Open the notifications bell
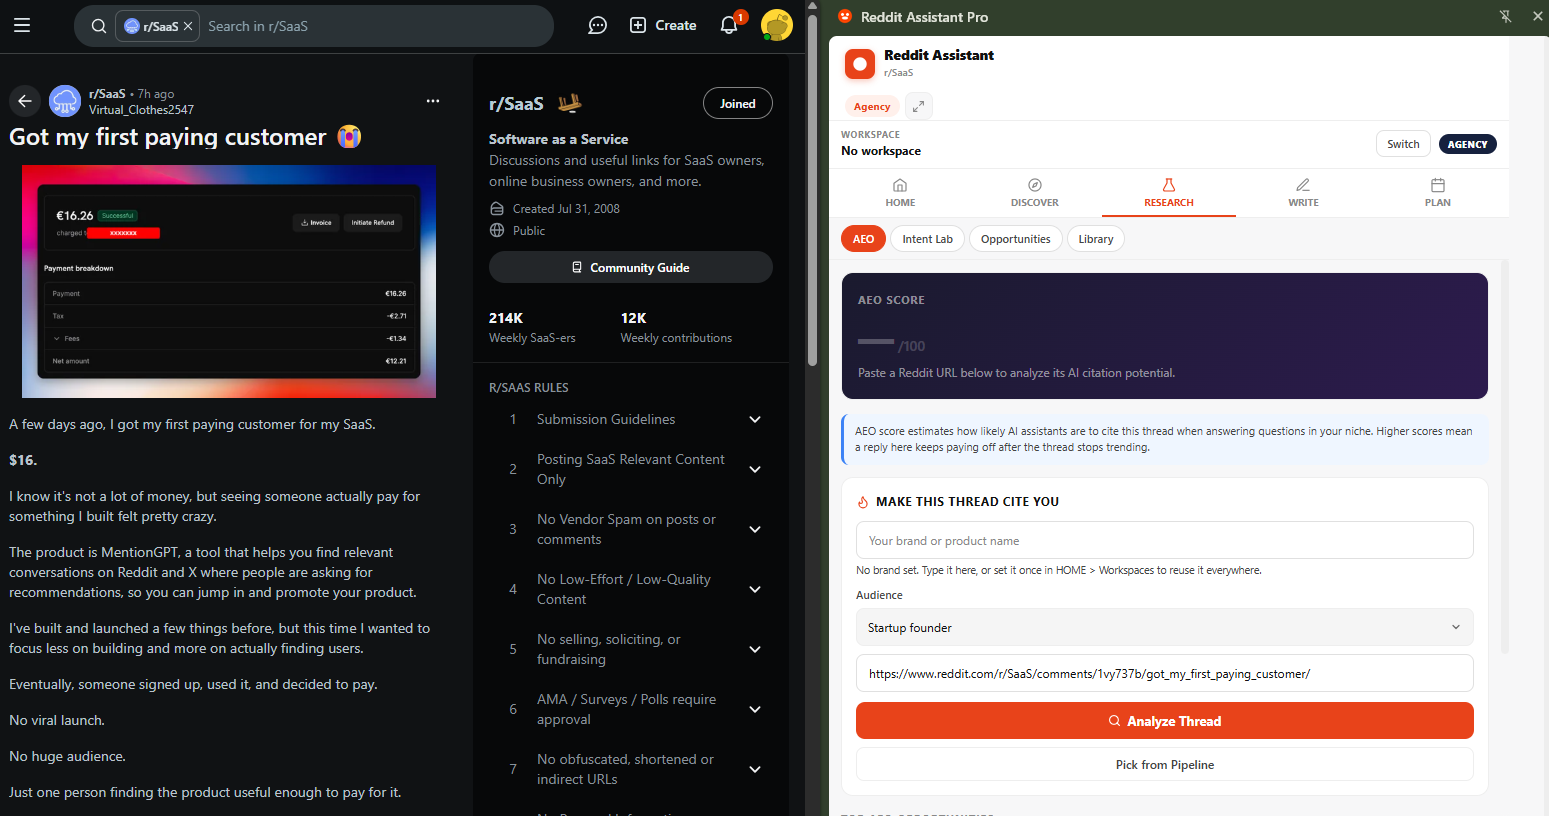This screenshot has width=1549, height=816. (729, 26)
